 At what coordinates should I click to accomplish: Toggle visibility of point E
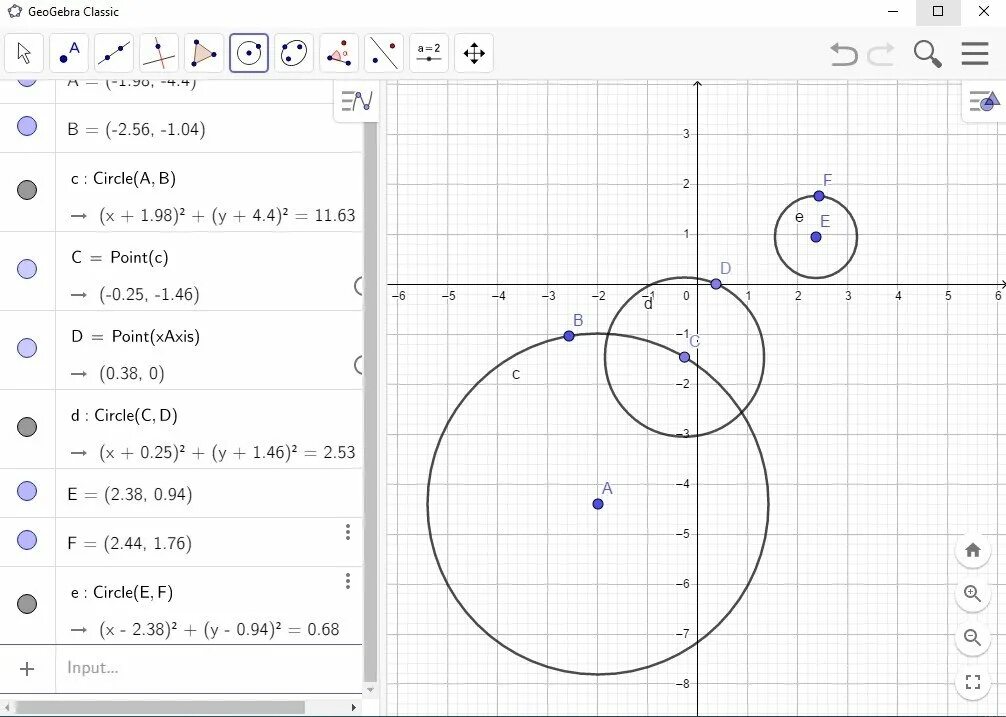(27, 491)
